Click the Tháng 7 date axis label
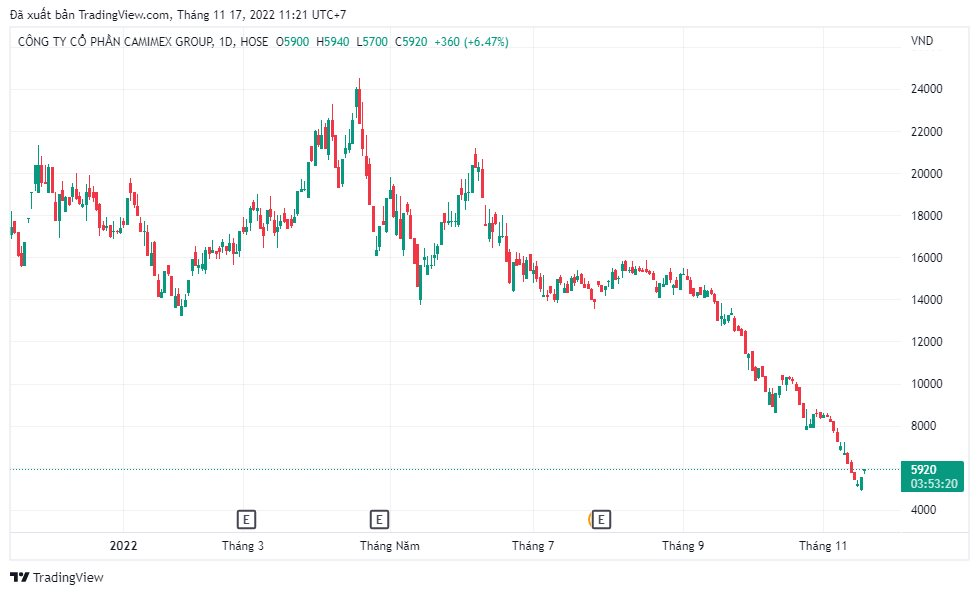This screenshot has height=595, width=979. 533,546
